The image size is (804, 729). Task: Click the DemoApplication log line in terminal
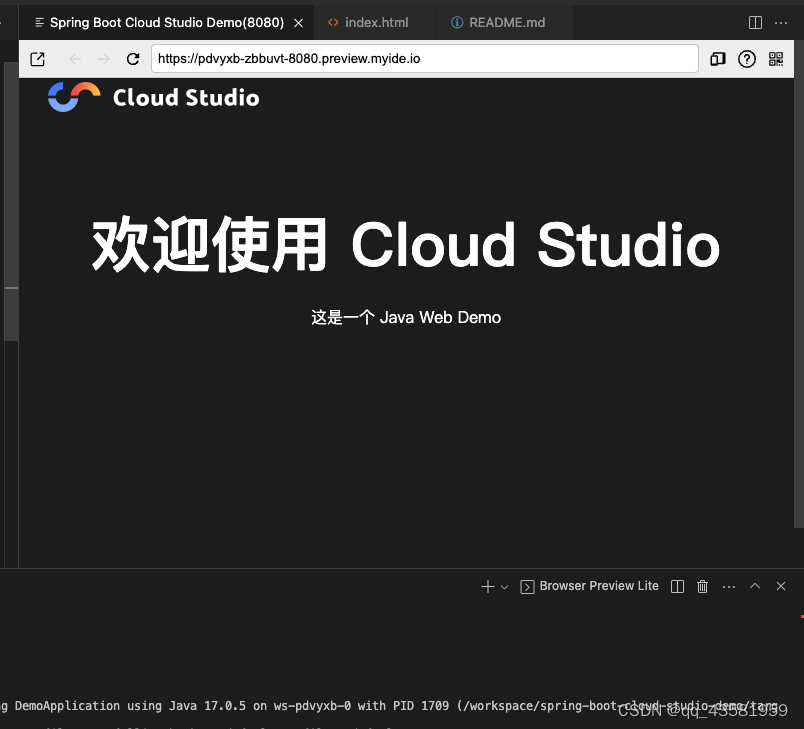pos(390,706)
